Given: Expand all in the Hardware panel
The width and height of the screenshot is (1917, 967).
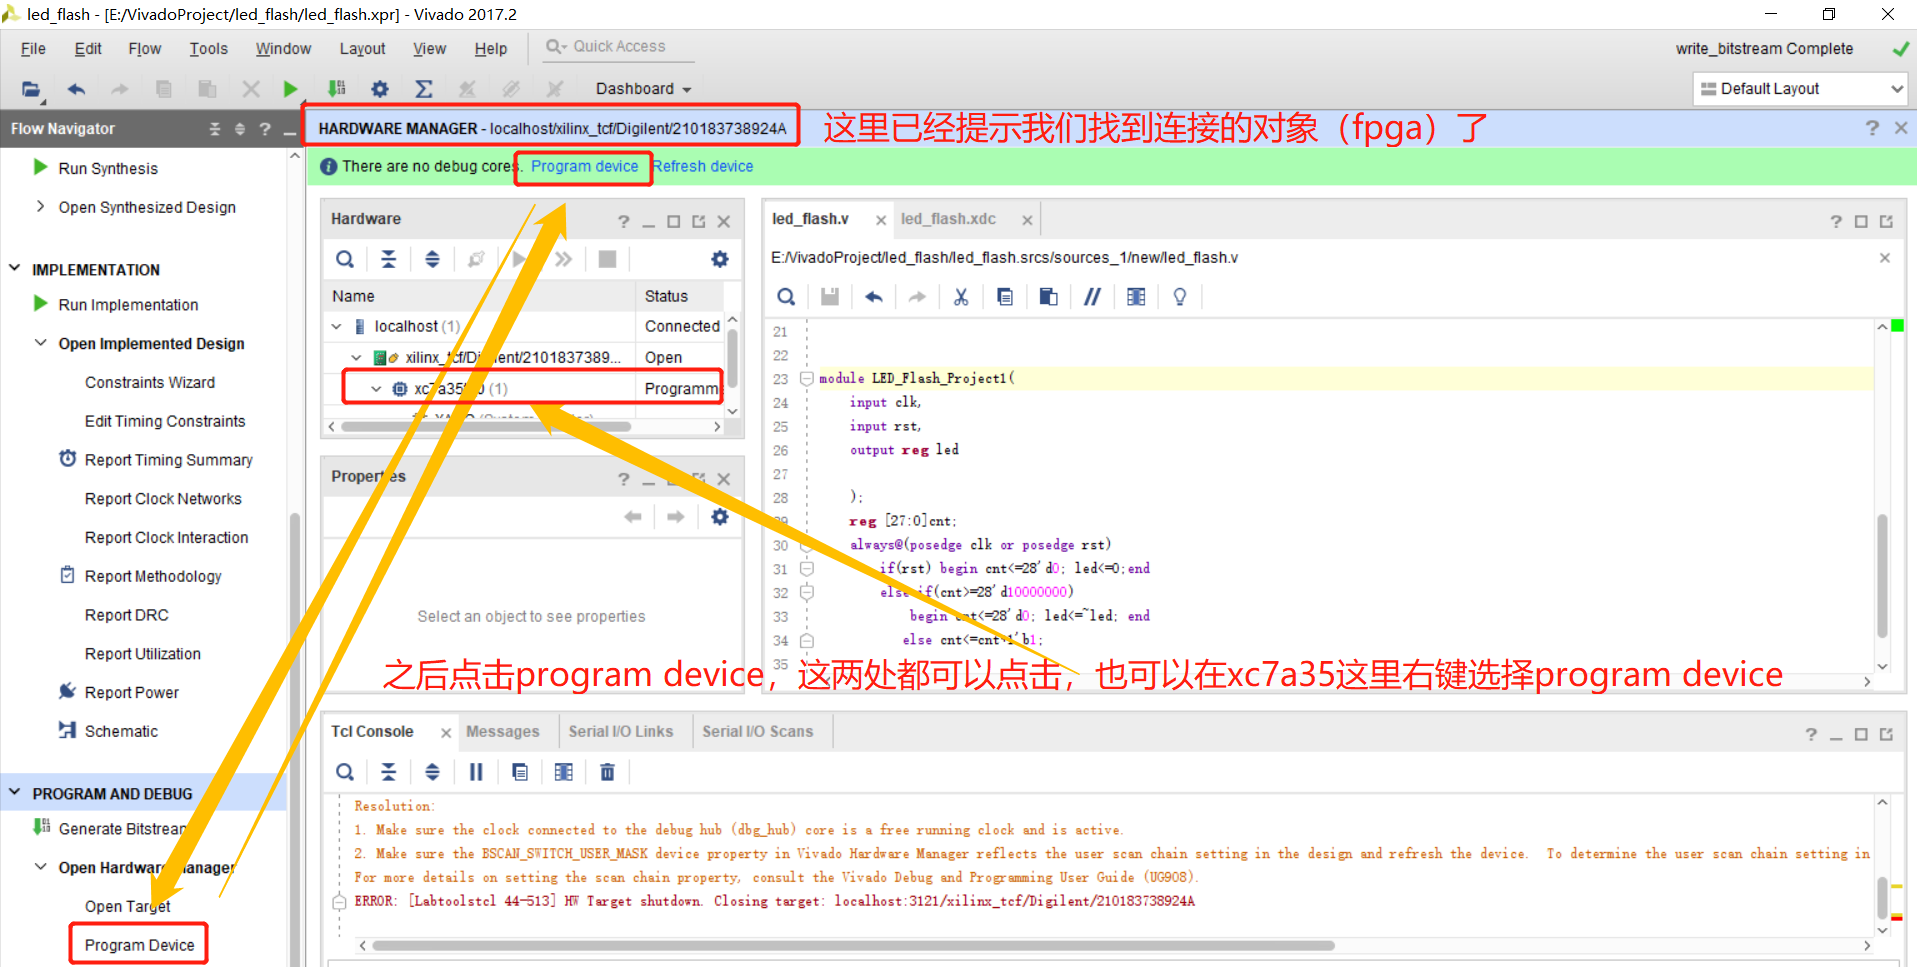Looking at the screenshot, I should [x=432, y=259].
